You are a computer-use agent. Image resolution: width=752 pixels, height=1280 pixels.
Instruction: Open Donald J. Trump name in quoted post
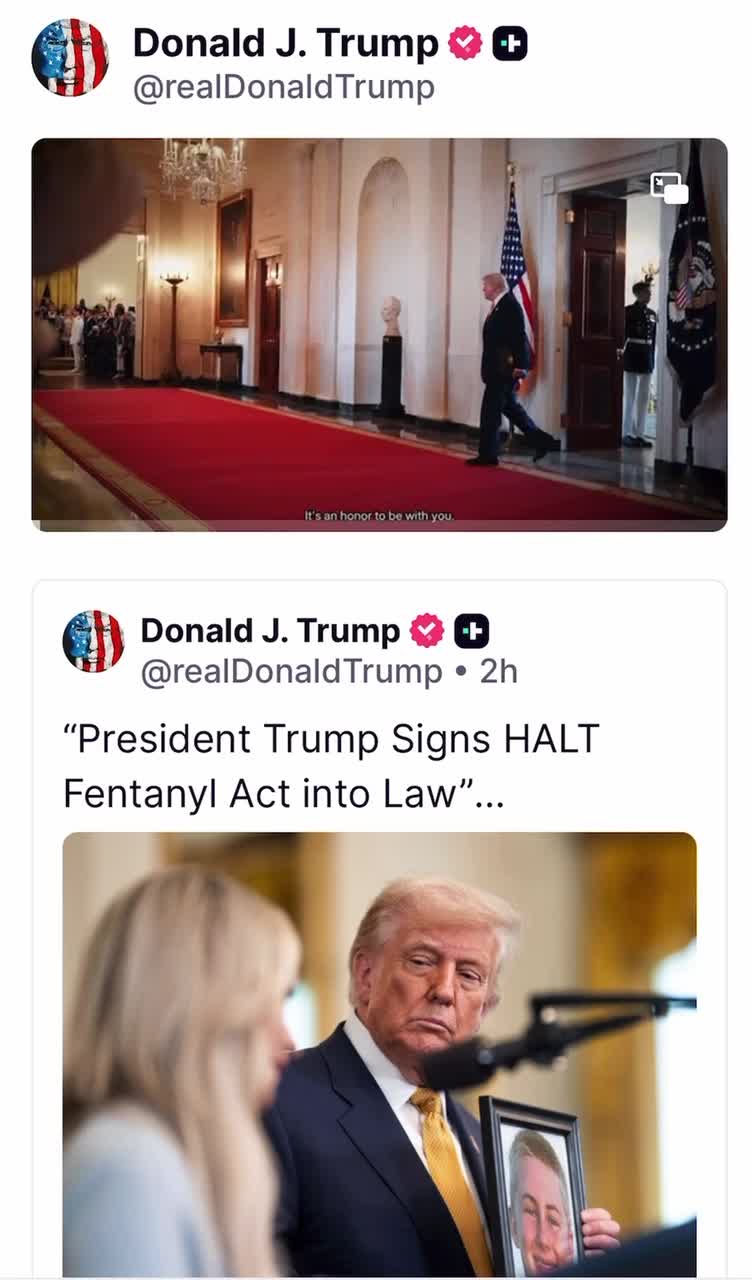pyautogui.click(x=270, y=631)
